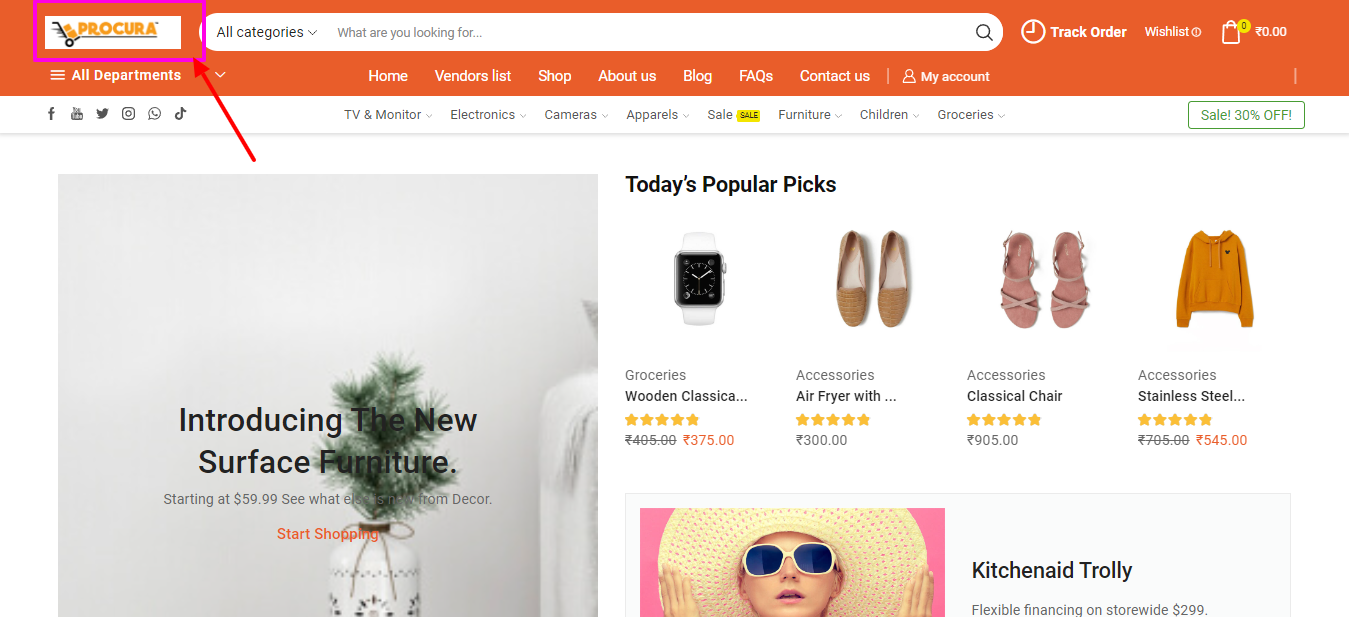The width and height of the screenshot is (1349, 617).
Task: Click the All Departments hamburger icon
Action: pos(58,75)
